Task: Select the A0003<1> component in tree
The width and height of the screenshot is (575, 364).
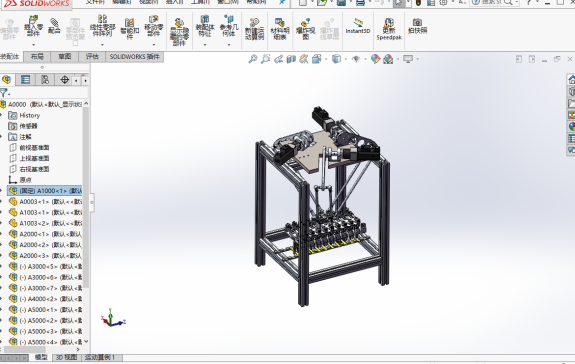Action: (45, 202)
